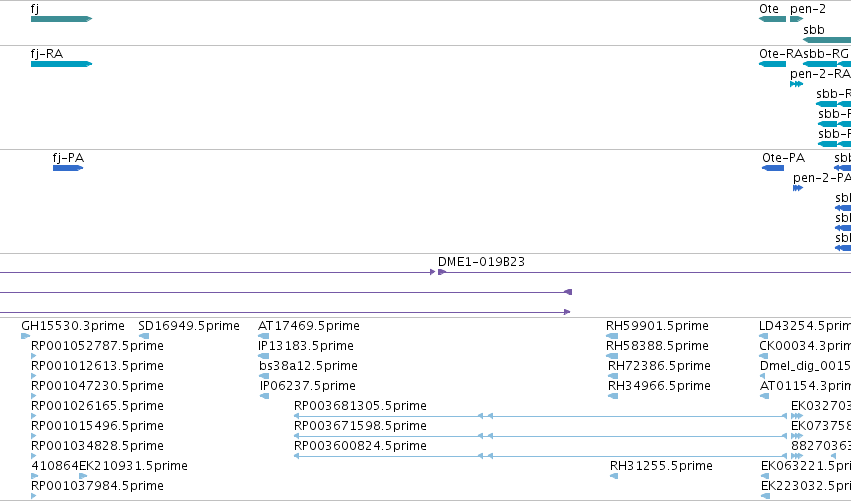
Task: Click the RP003681305.5prime alignment line
Action: coord(541,416)
